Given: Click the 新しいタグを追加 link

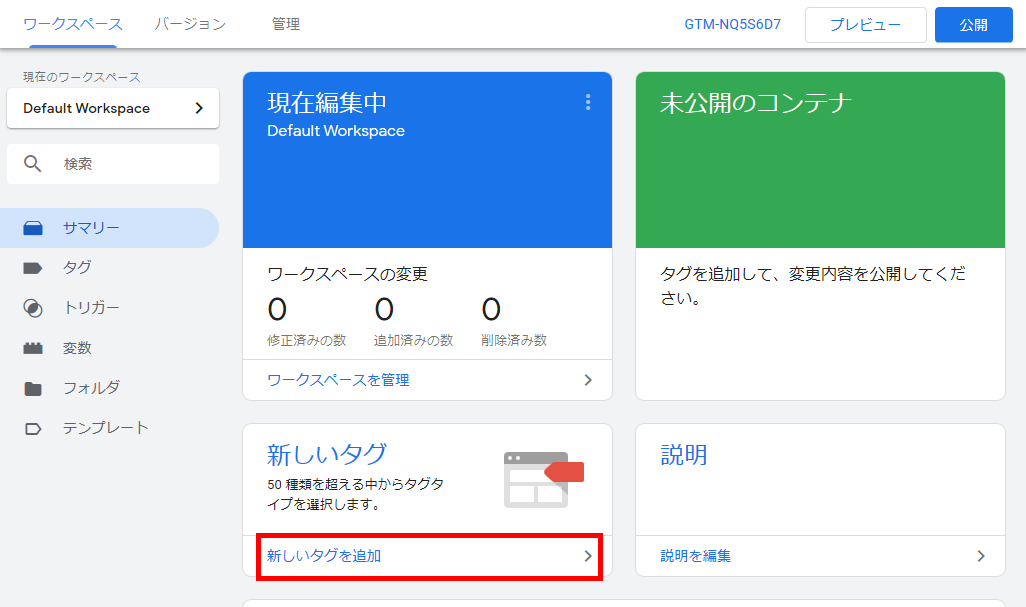Looking at the screenshot, I should tap(324, 556).
